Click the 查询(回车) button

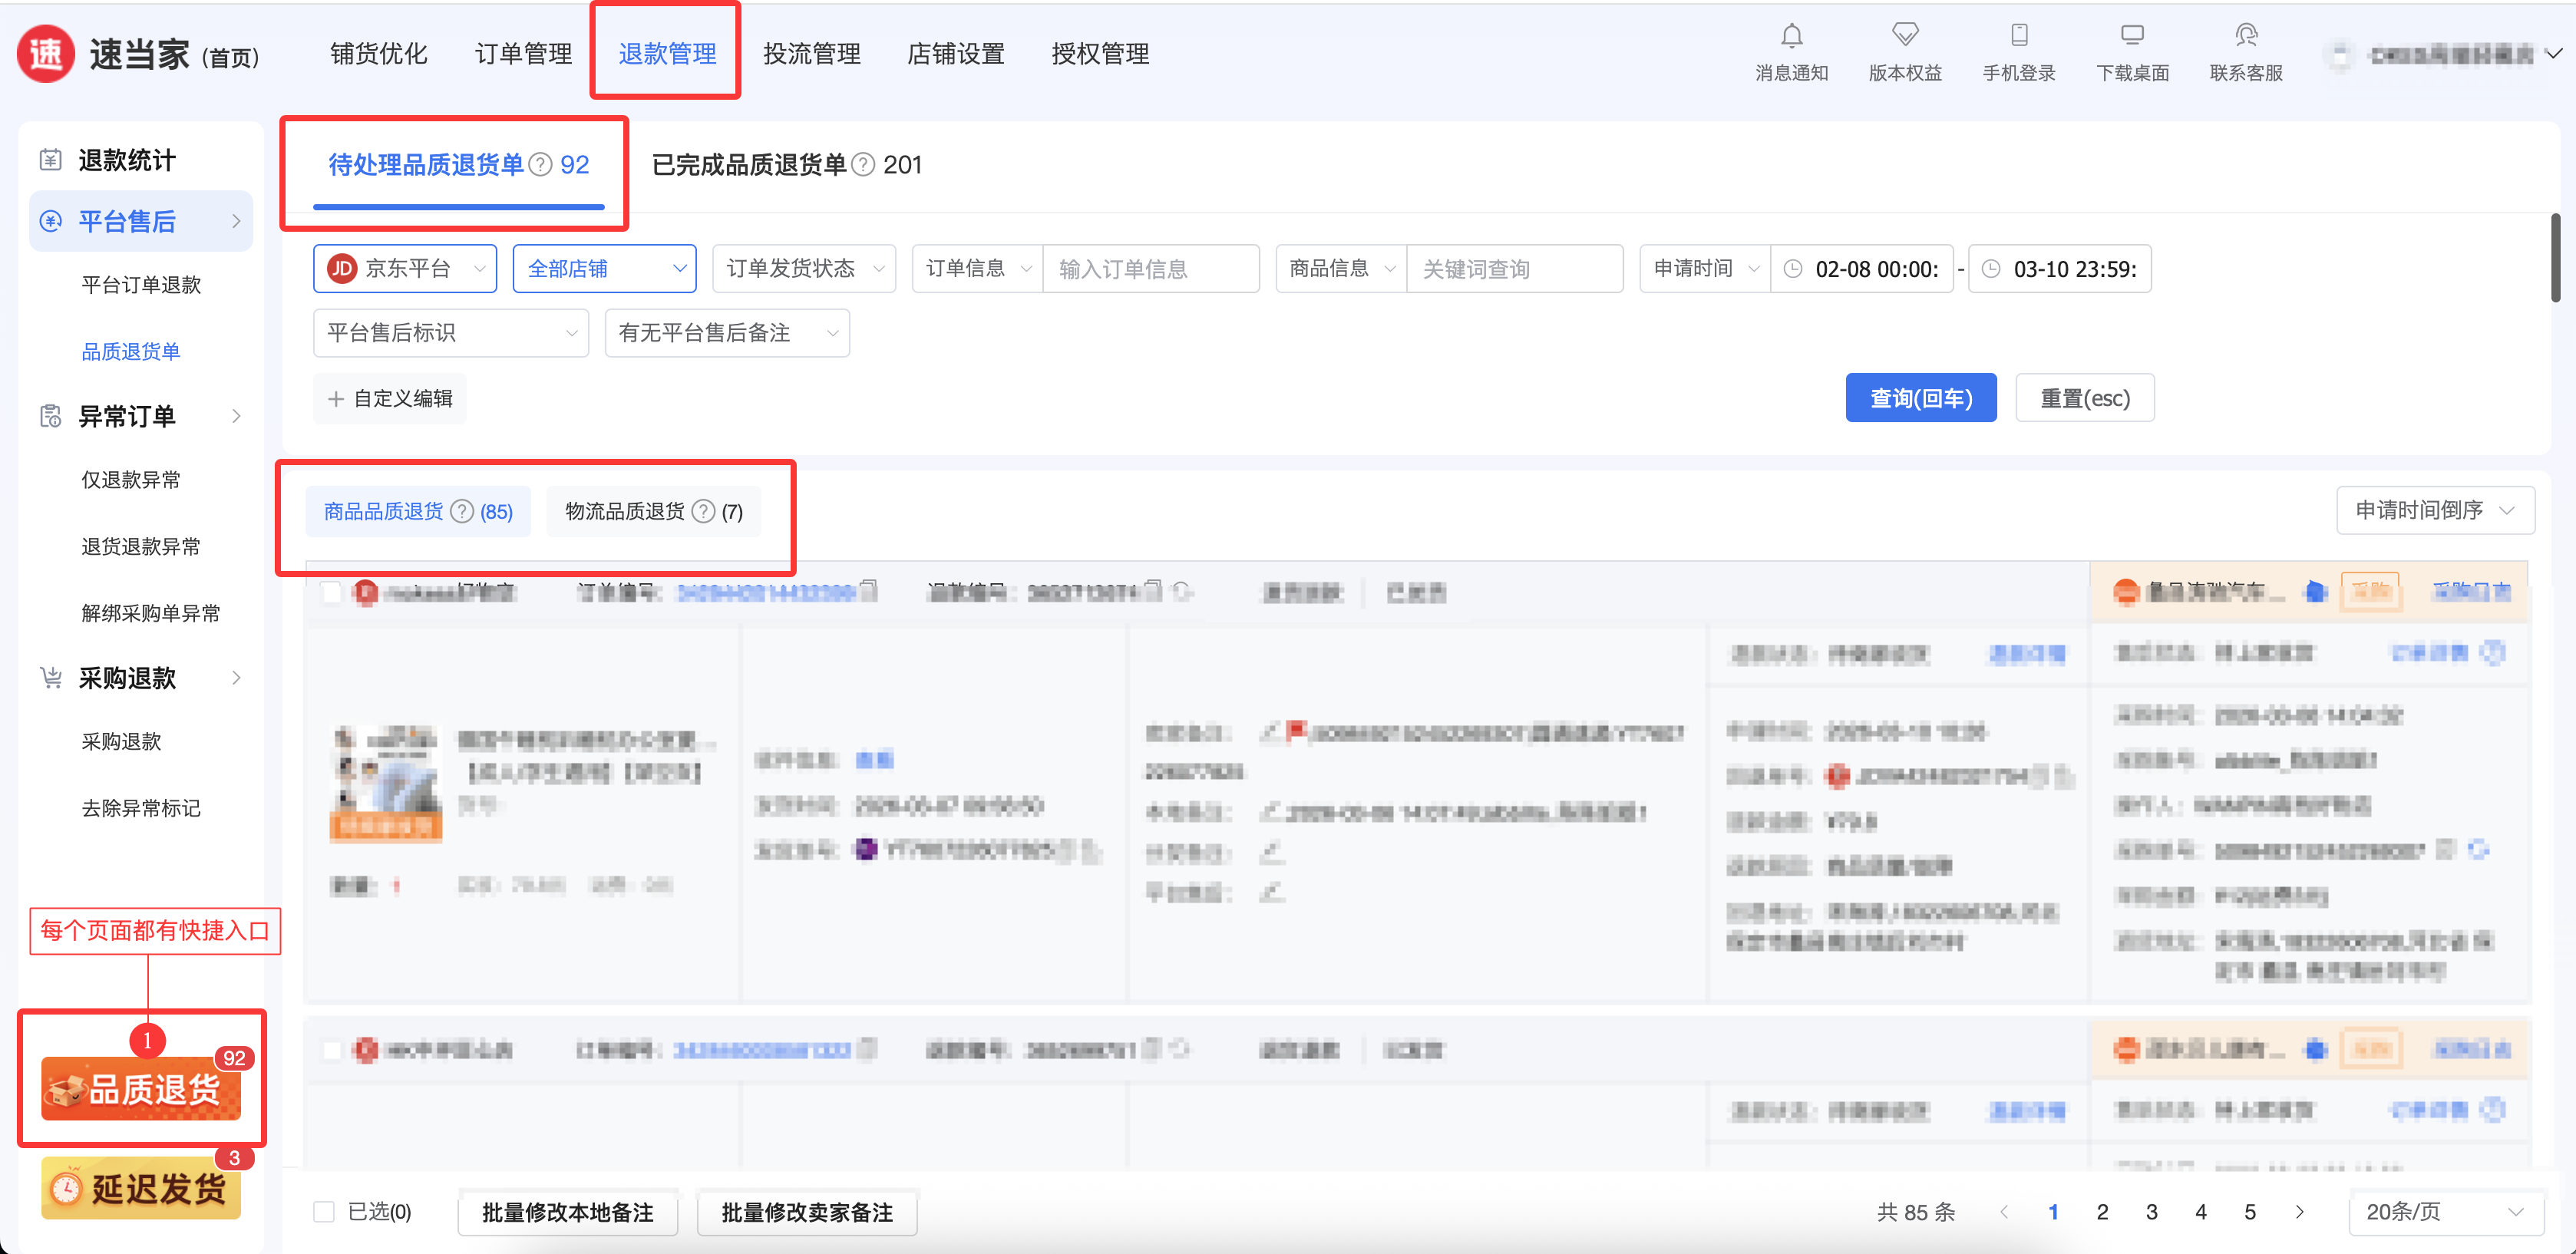point(1920,398)
